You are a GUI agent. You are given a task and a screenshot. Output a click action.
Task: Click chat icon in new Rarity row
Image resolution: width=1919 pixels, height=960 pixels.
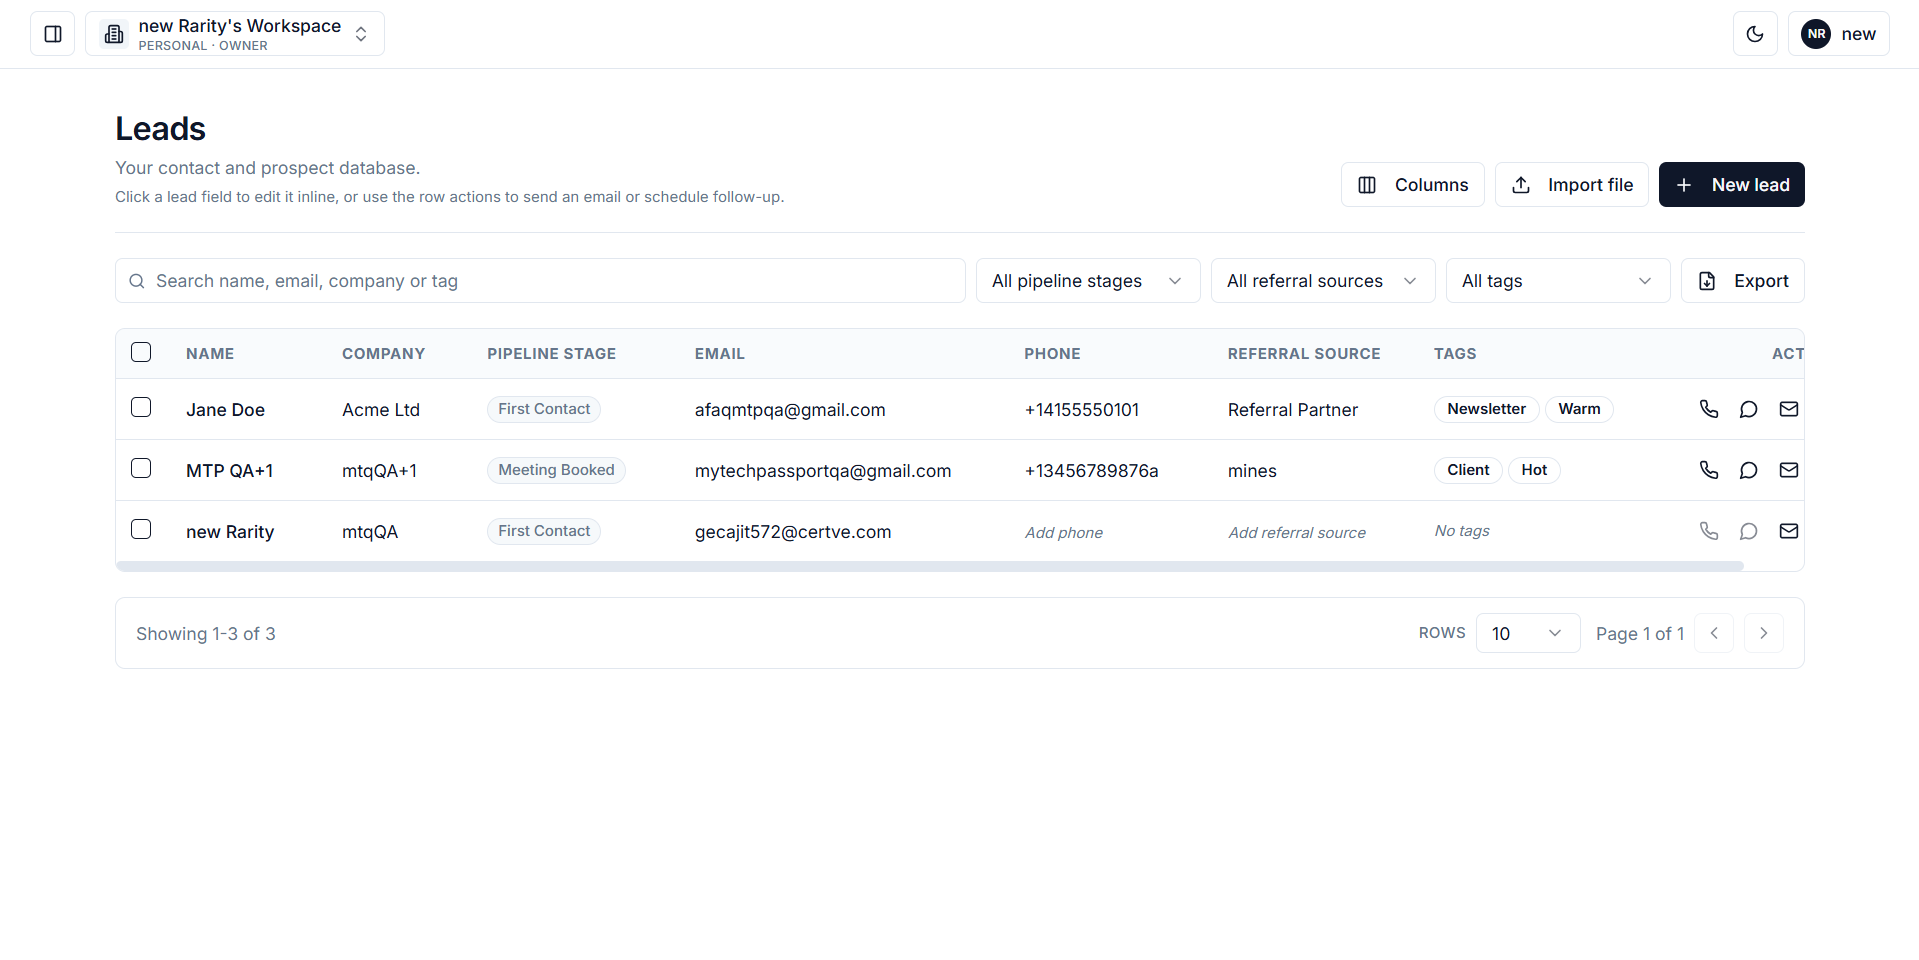click(x=1748, y=531)
